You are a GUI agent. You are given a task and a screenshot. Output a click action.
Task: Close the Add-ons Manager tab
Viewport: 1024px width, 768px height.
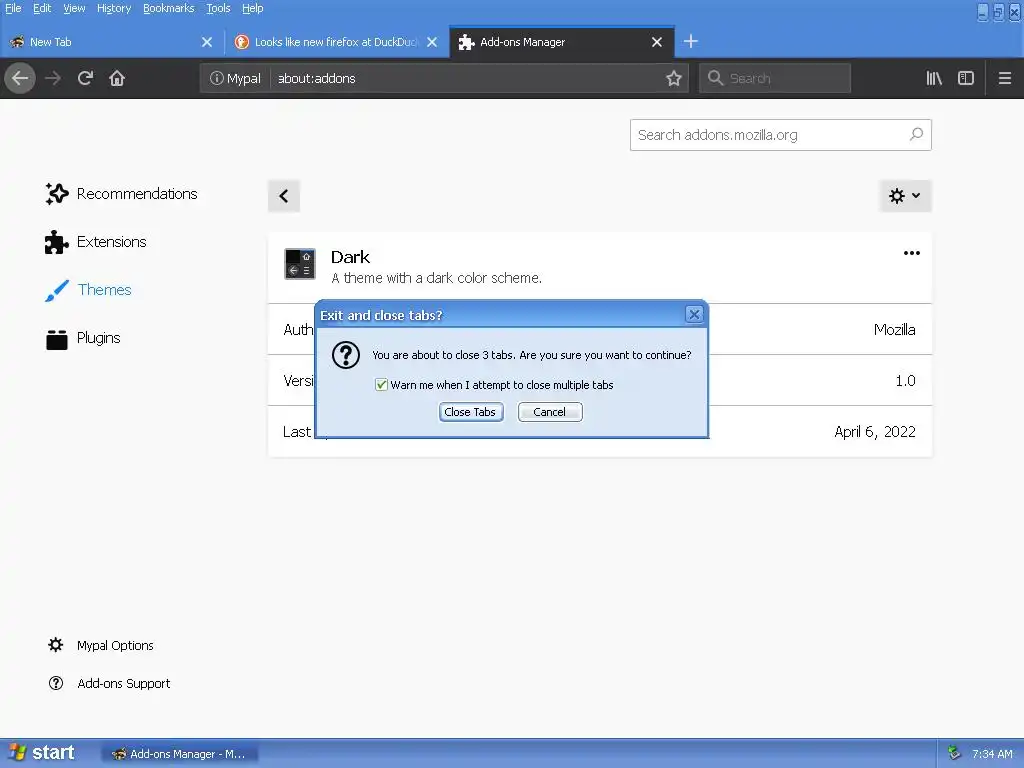[x=657, y=42]
